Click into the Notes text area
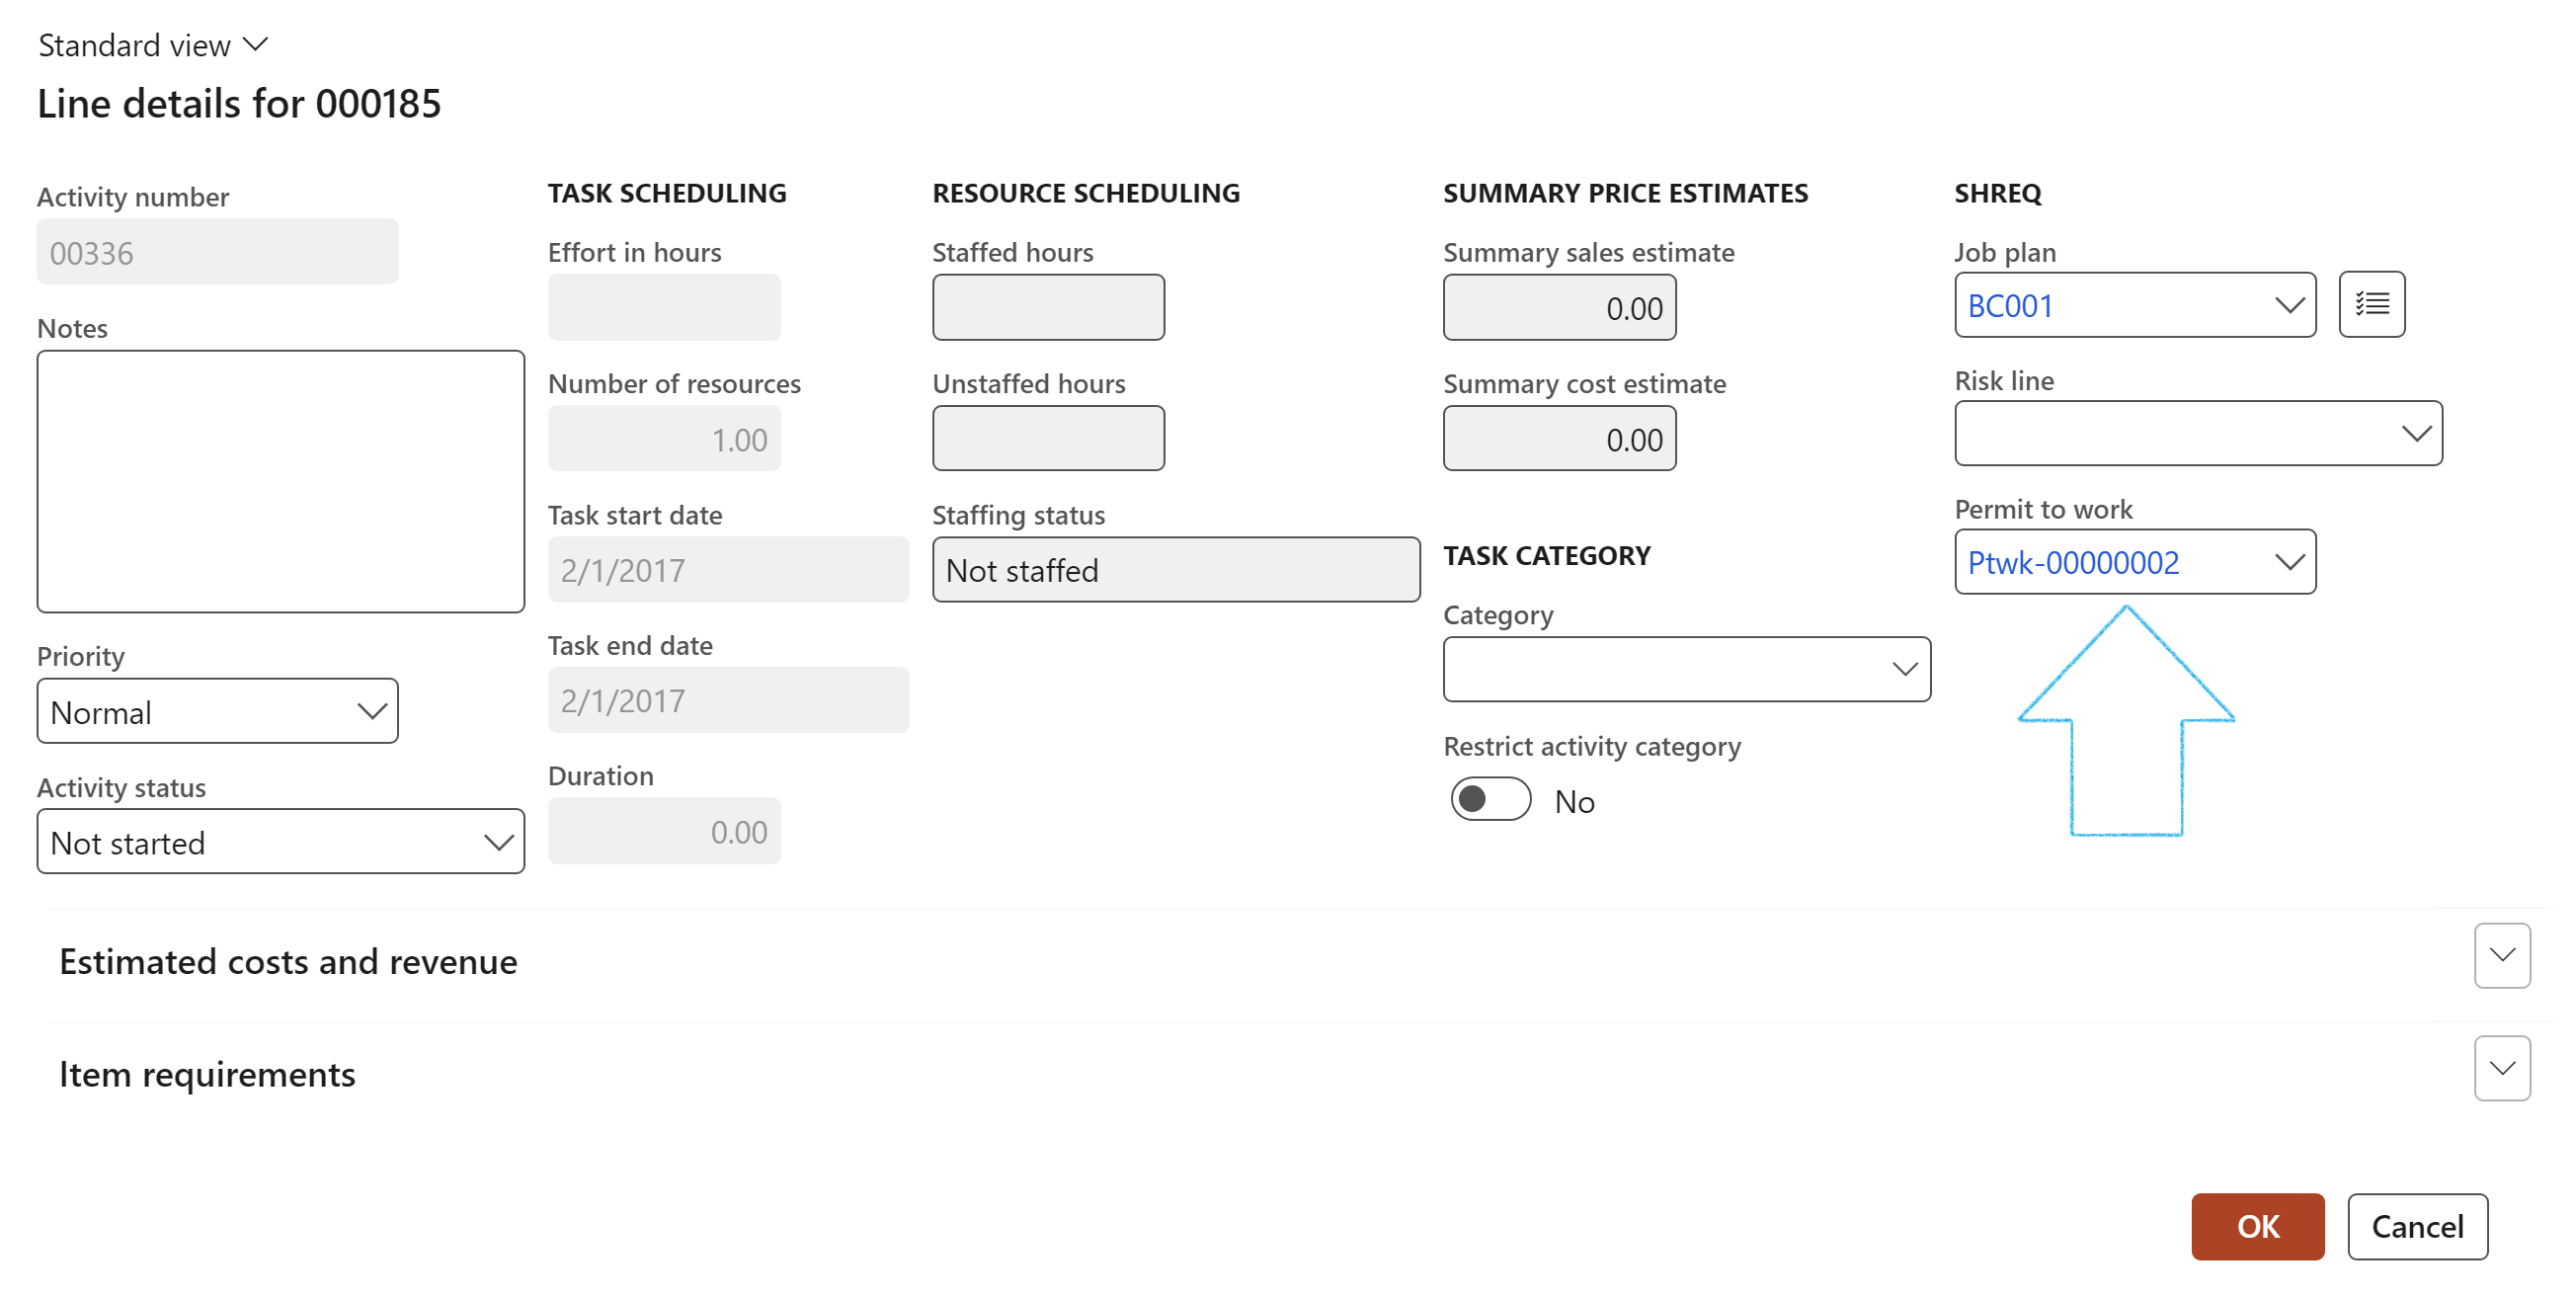2576x1299 pixels. click(280, 481)
